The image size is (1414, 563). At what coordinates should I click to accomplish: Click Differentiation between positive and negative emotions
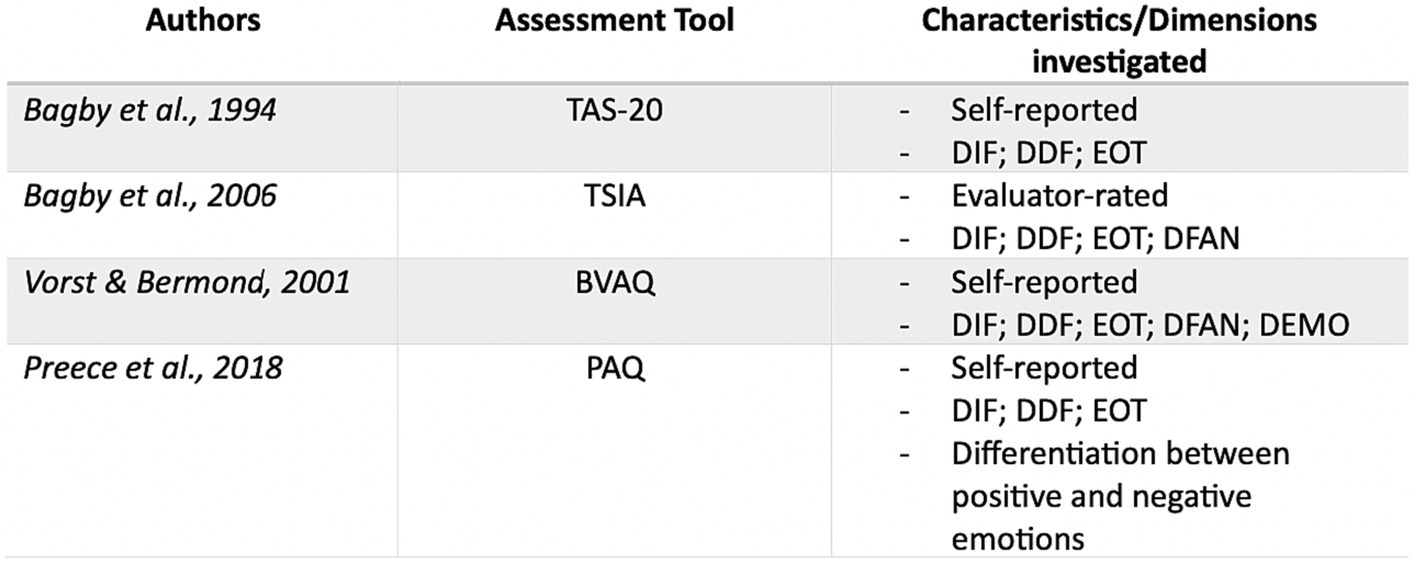pyautogui.click(x=1120, y=496)
